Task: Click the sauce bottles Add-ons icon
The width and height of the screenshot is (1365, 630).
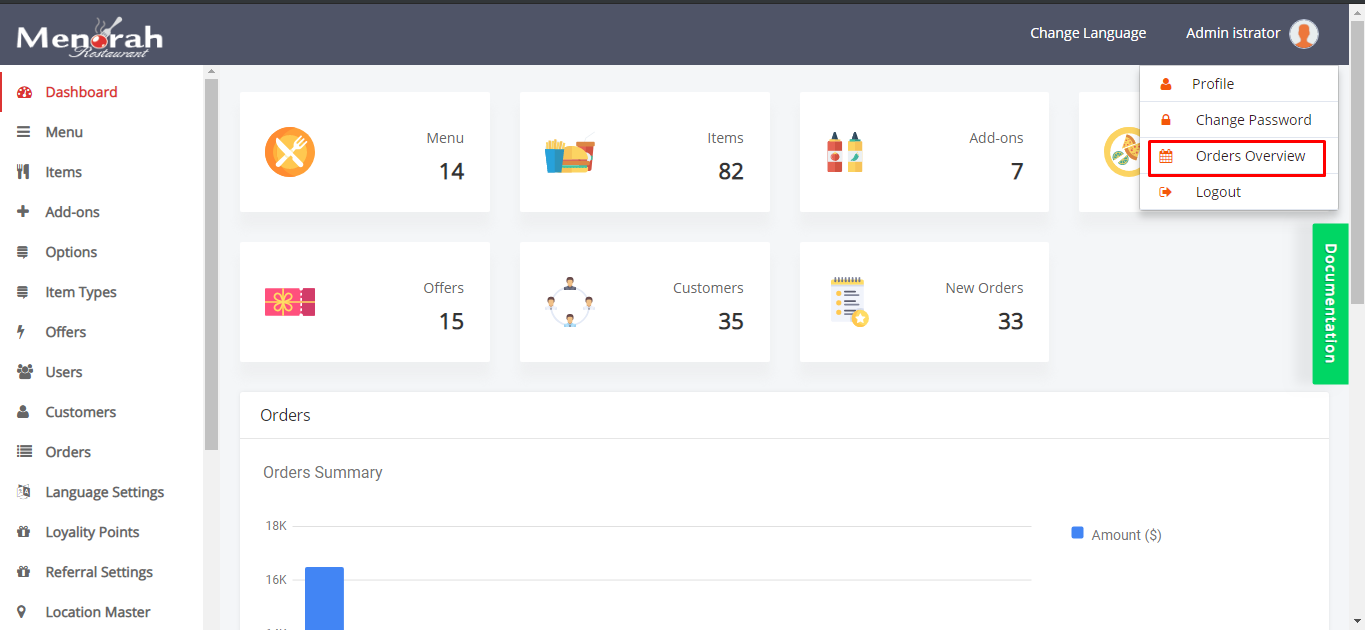Action: tap(845, 152)
